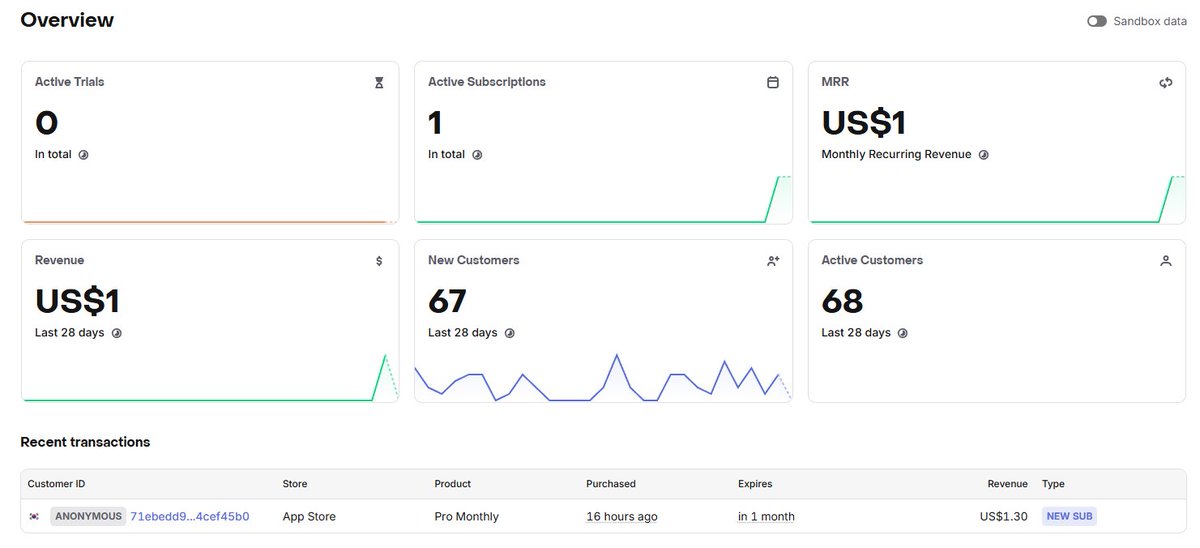1200x548 pixels.
Task: Toggle the Sandbox data switch
Action: [1097, 21]
